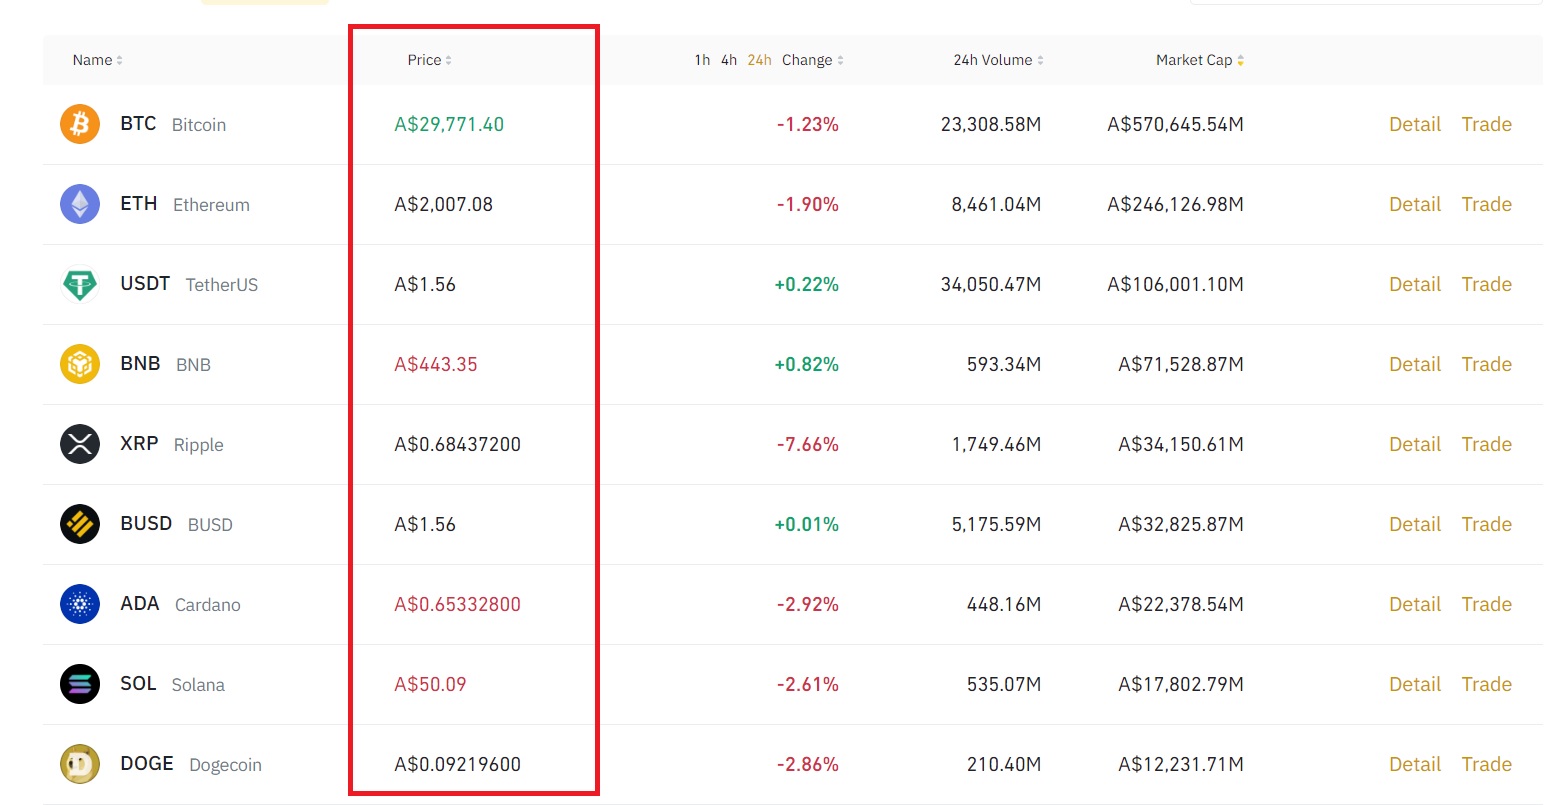This screenshot has width=1557, height=805.
Task: Sort by Name column arrows
Action: 119,60
